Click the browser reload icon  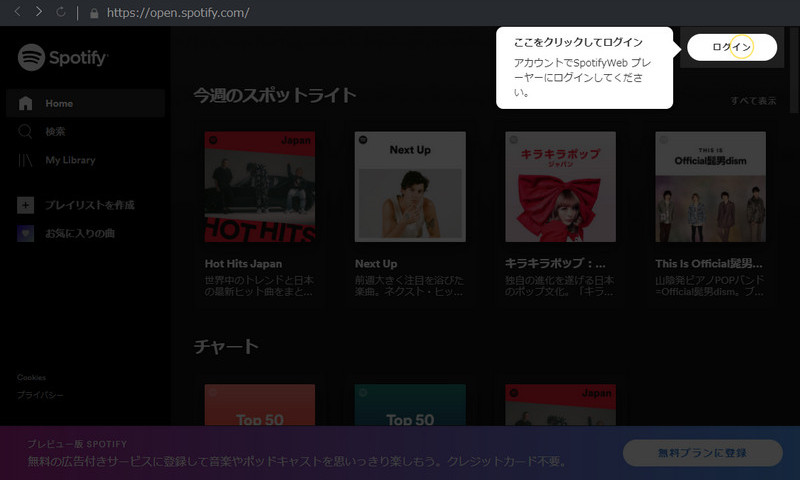point(61,12)
